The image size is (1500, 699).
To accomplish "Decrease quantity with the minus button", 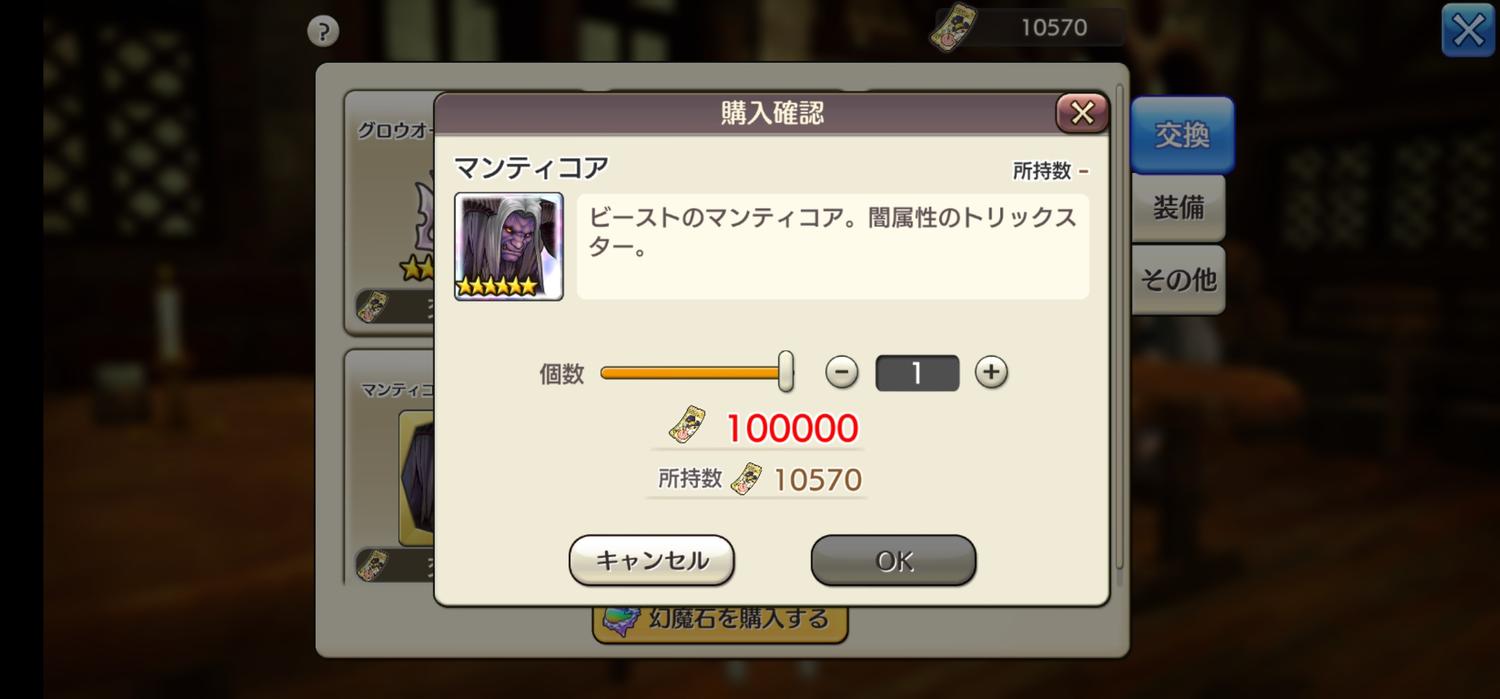I will [x=842, y=373].
